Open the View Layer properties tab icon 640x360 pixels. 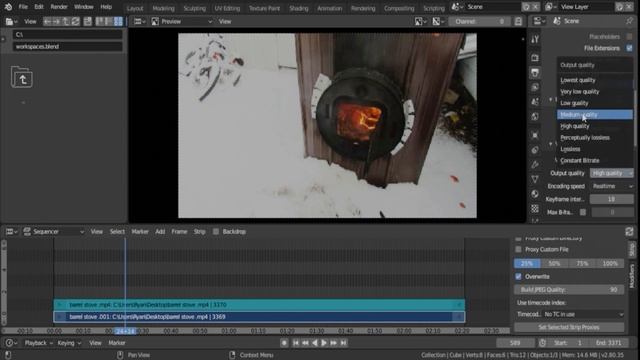tap(535, 87)
